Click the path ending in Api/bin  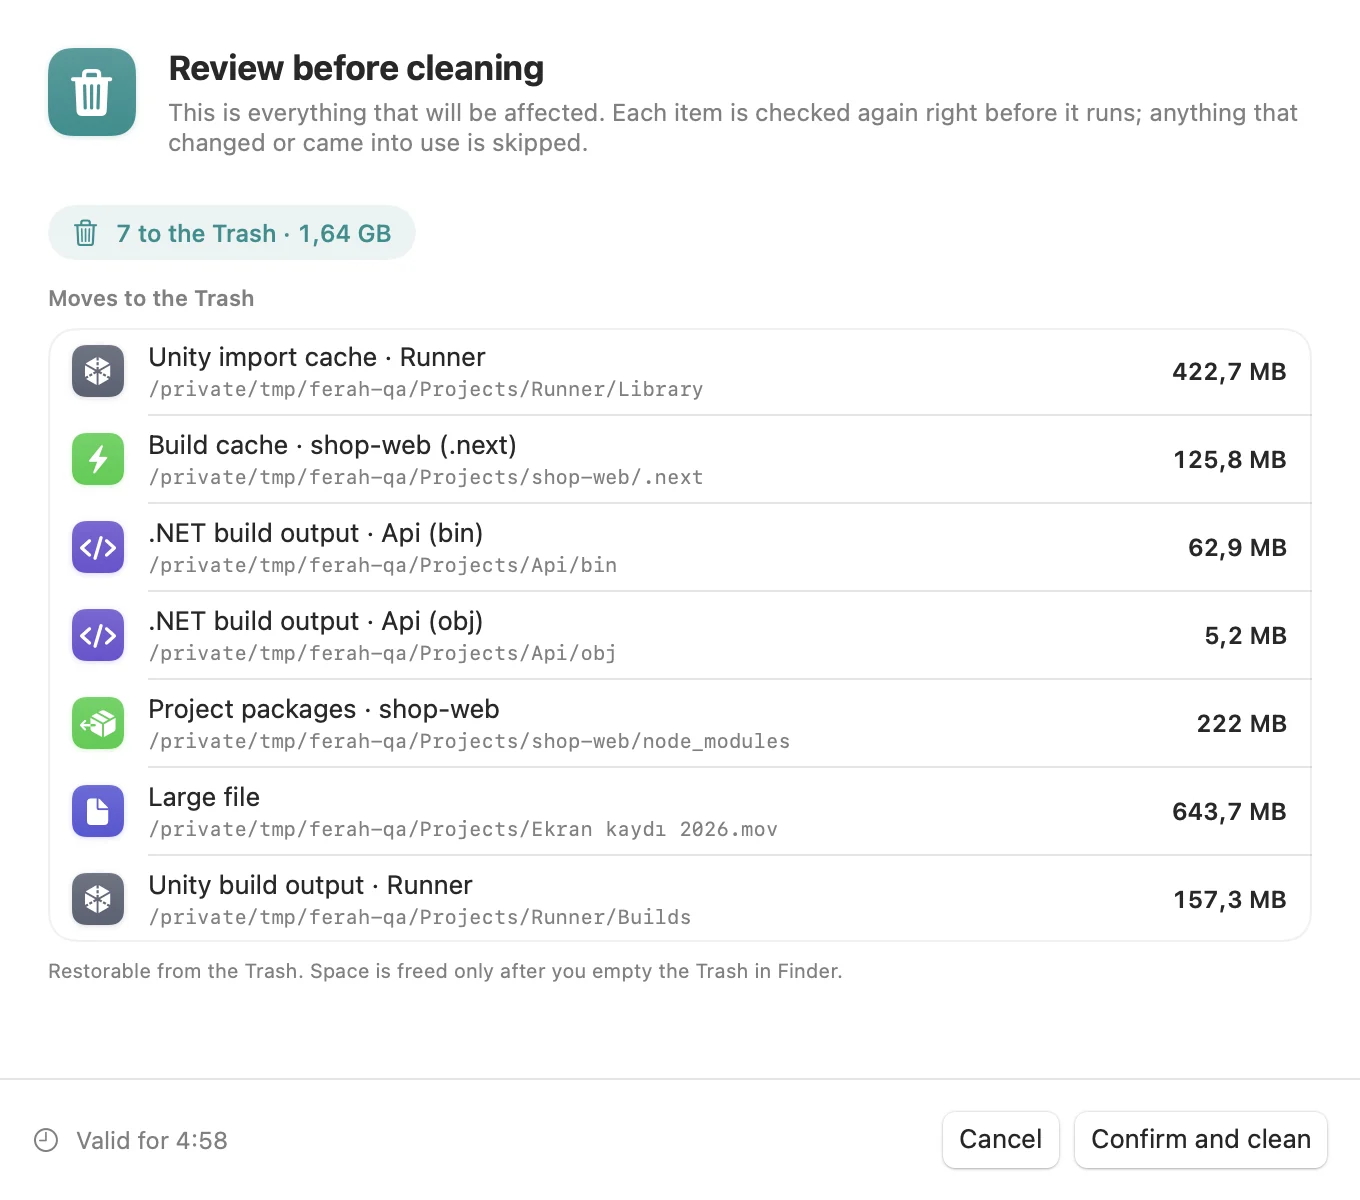(x=383, y=565)
